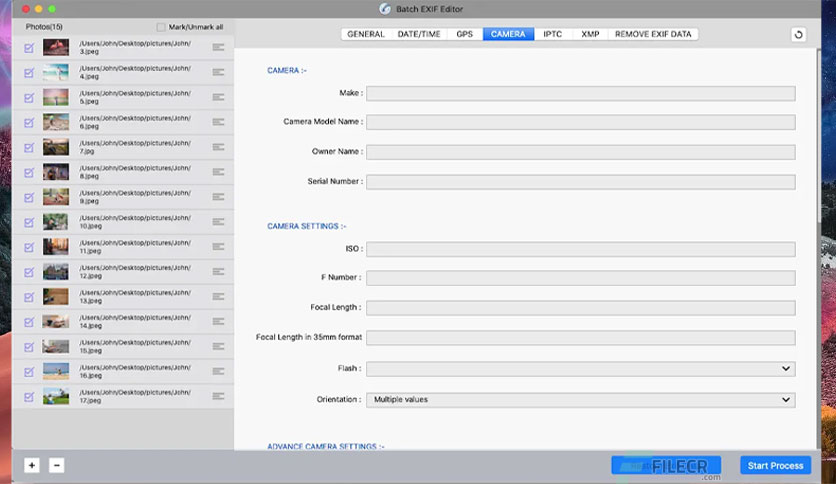Uncheck the 4.jpeg photo checkbox
836x484 pixels.
tap(29, 72)
